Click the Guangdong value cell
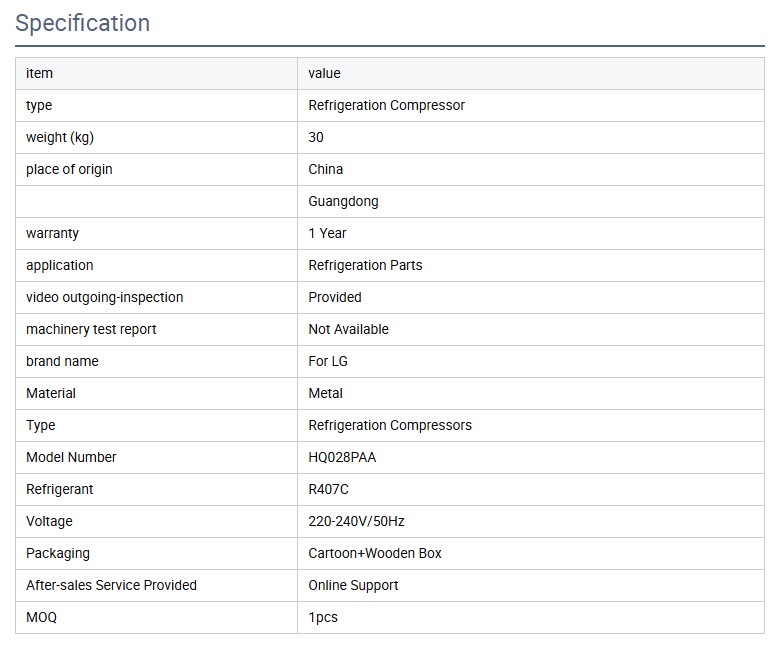The height and width of the screenshot is (648, 782). (x=343, y=201)
